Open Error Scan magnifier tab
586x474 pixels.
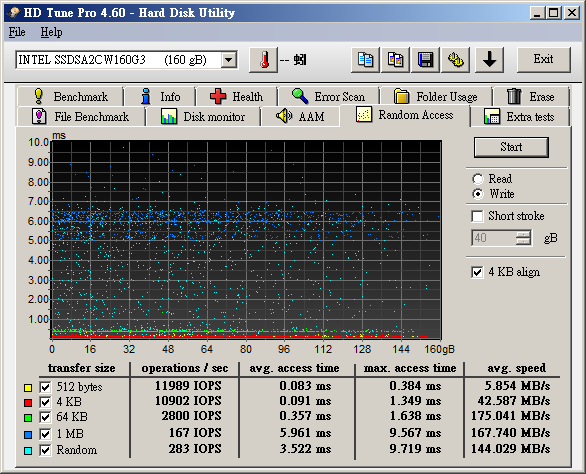pos(328,96)
